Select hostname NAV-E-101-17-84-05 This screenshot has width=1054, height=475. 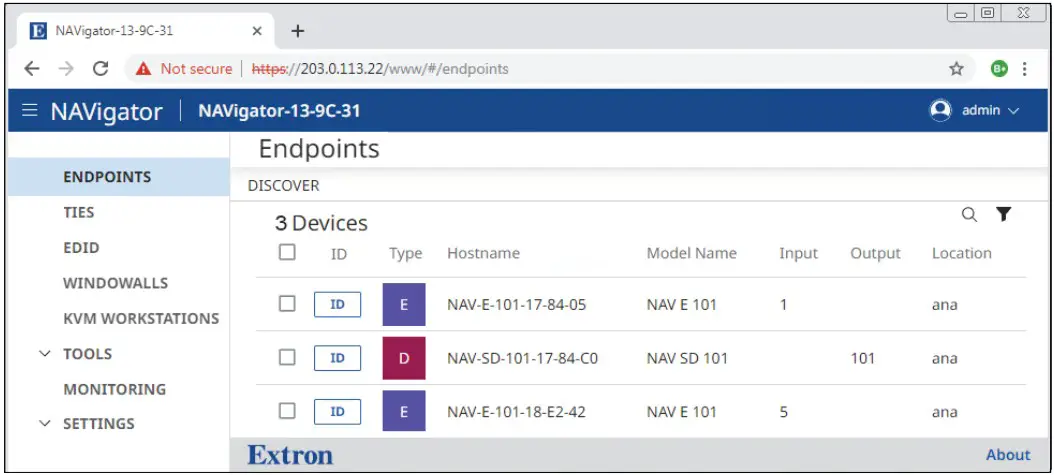coord(516,304)
